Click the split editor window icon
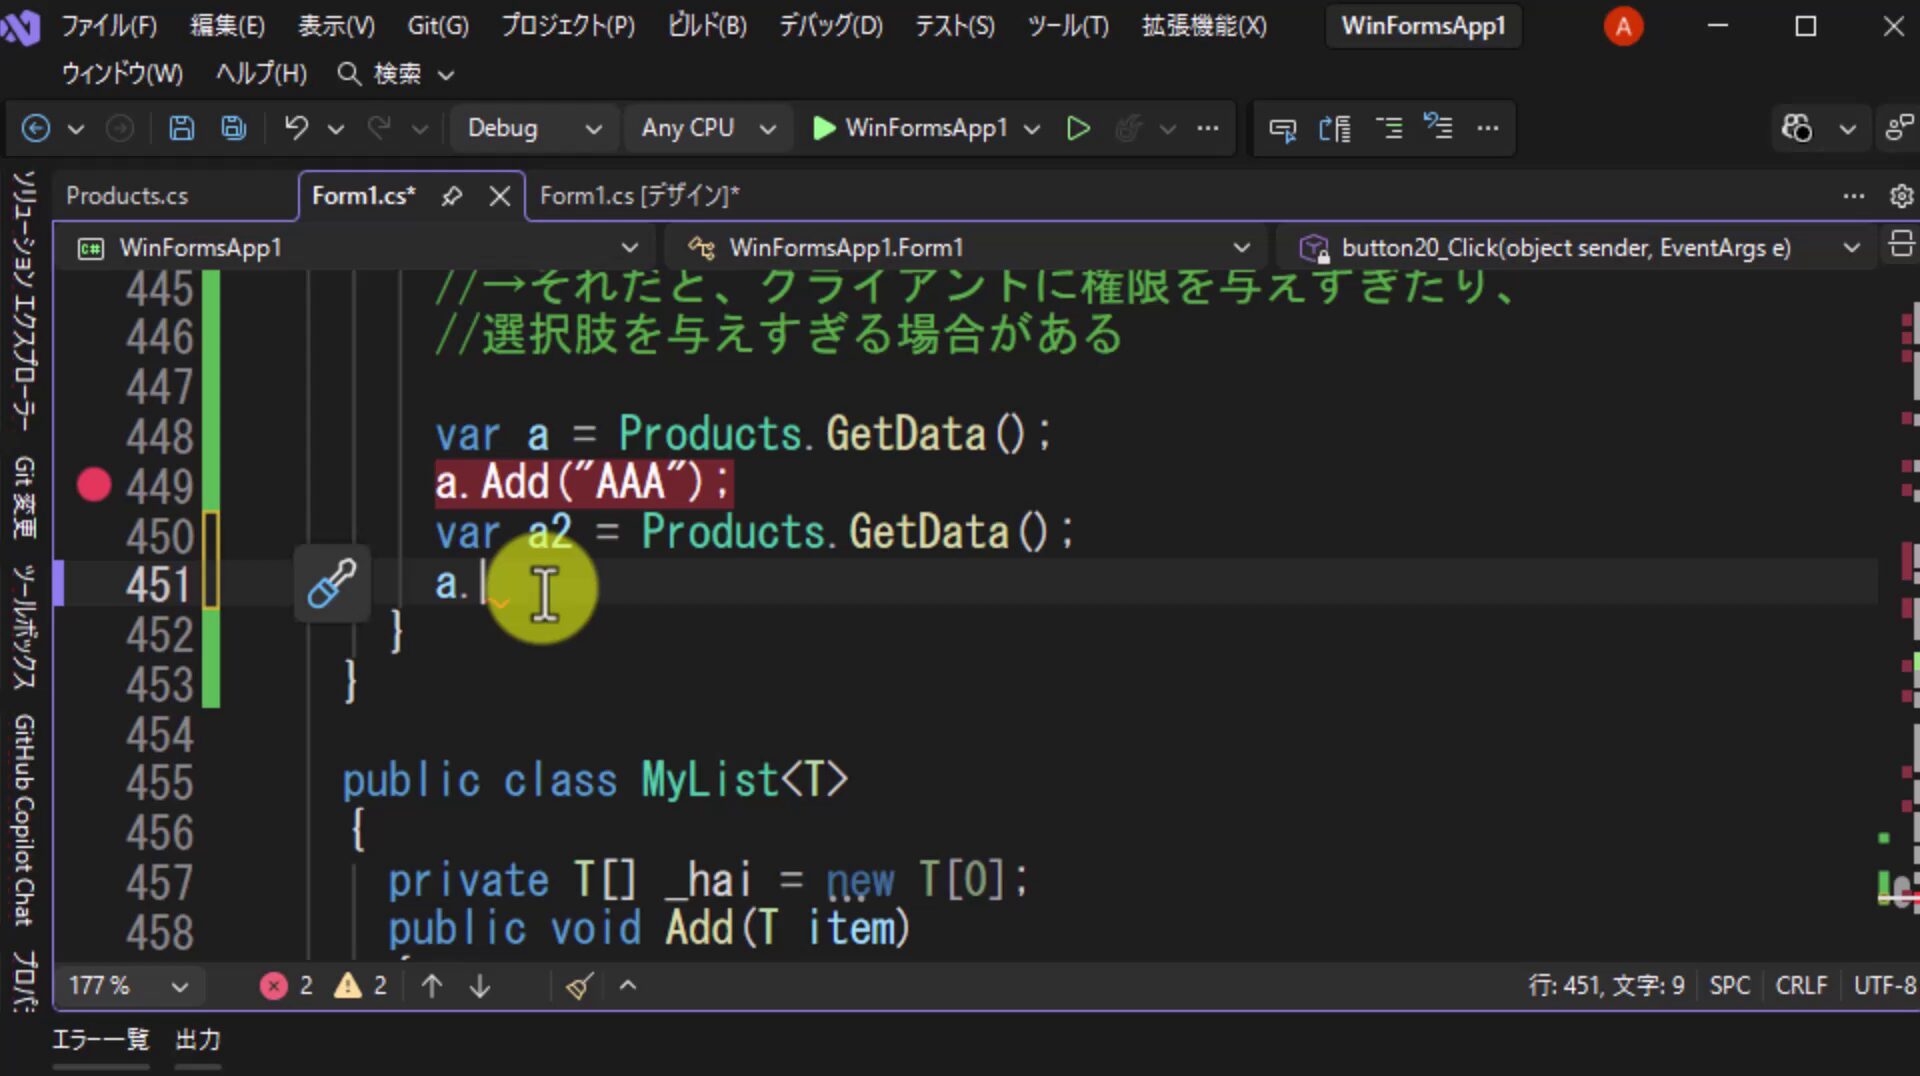This screenshot has width=1920, height=1076. point(1901,244)
